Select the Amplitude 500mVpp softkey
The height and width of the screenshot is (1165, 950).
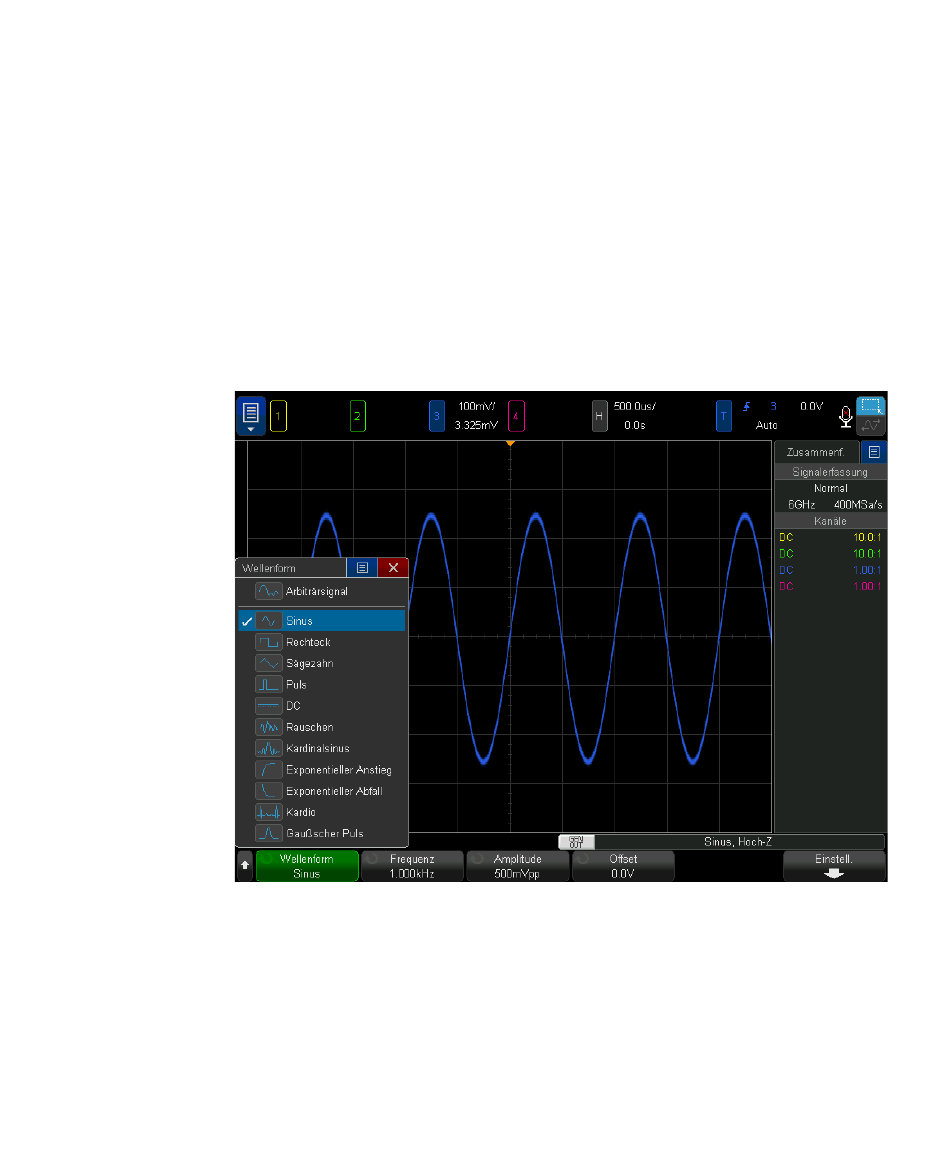(518, 866)
